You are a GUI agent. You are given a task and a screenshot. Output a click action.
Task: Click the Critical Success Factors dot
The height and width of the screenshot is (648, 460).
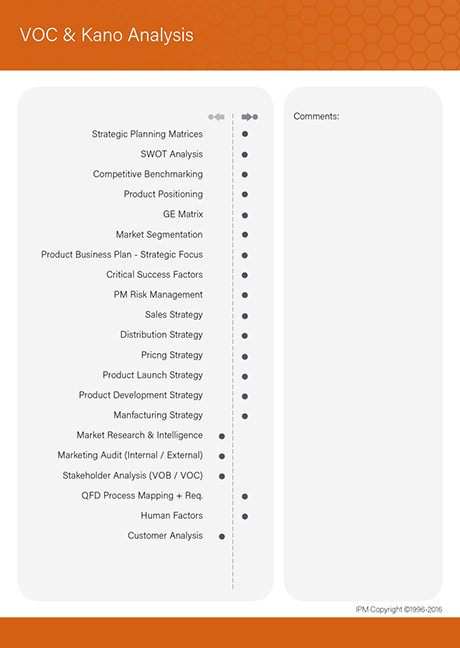(x=245, y=275)
